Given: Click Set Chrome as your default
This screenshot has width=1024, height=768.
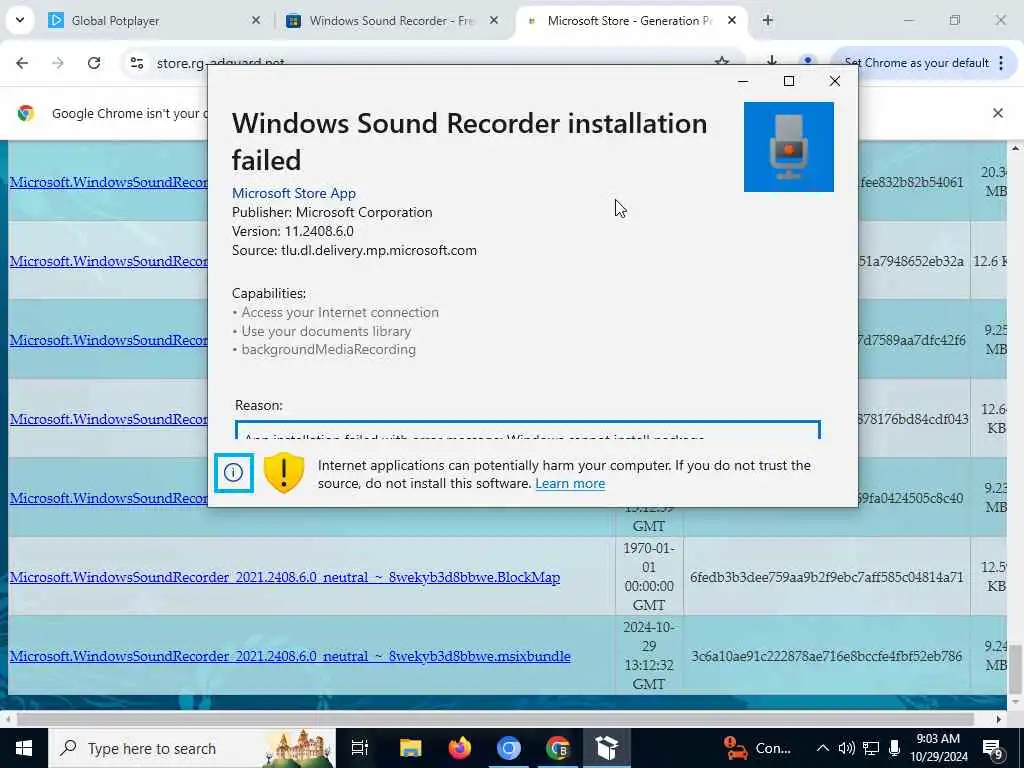Looking at the screenshot, I should point(917,63).
